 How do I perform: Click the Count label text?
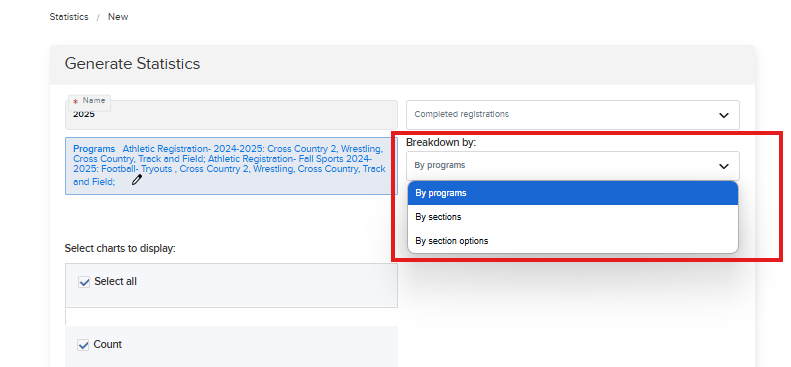click(107, 344)
